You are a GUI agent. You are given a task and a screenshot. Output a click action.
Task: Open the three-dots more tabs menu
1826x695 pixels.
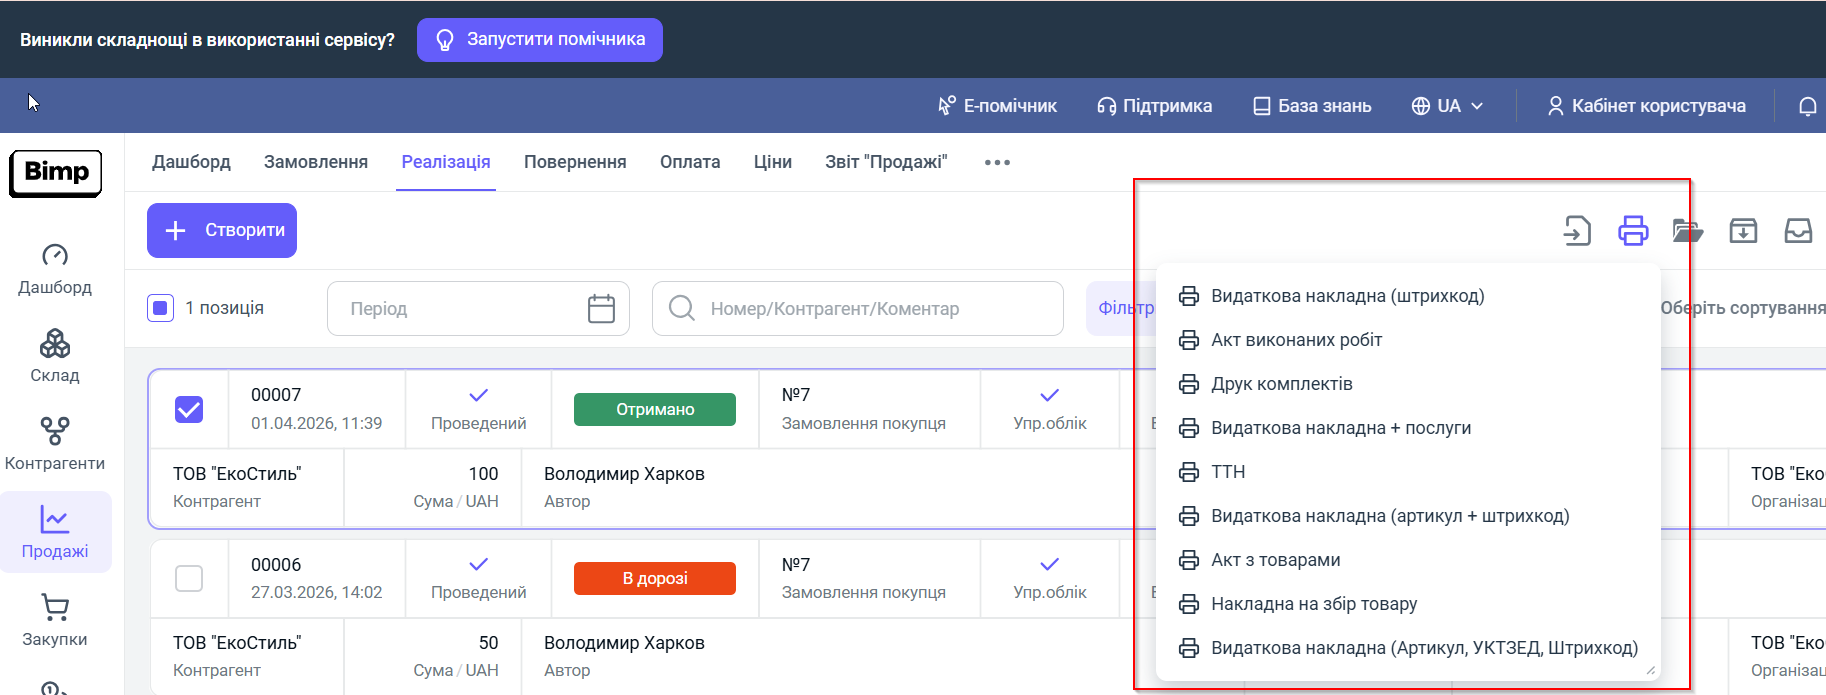pos(997,162)
